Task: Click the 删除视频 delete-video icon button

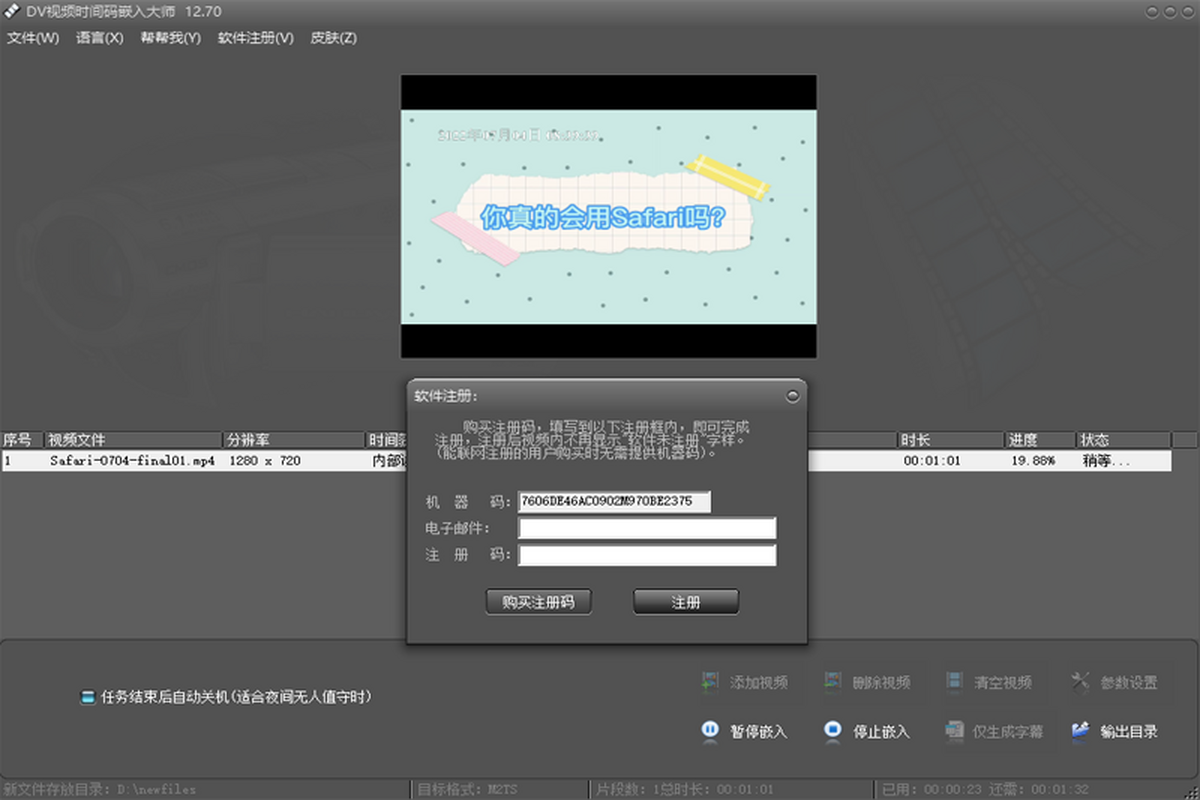Action: (866, 682)
